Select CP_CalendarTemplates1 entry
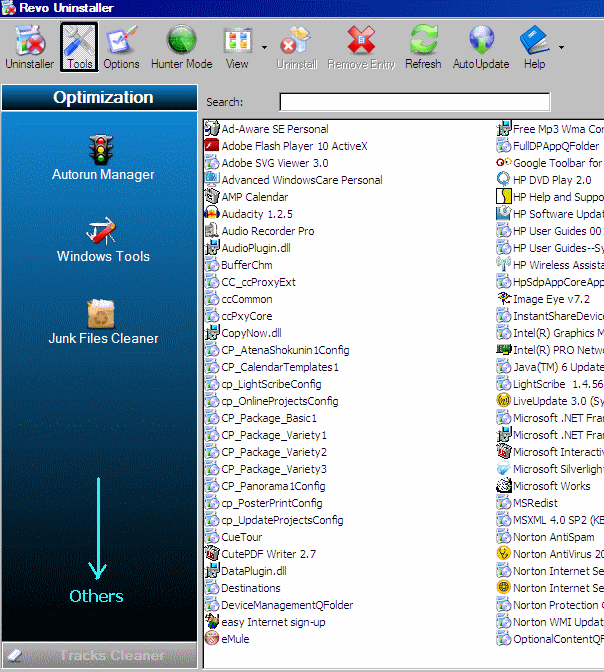This screenshot has width=604, height=672. (x=272, y=367)
